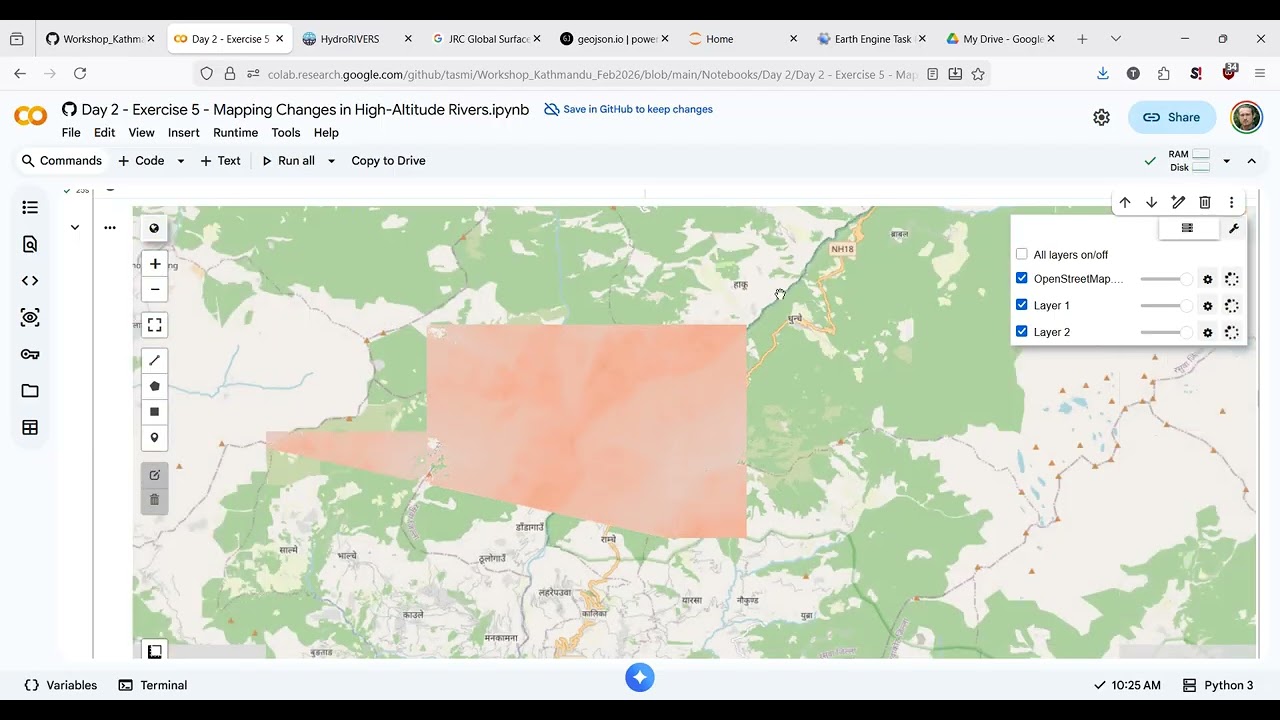Click the Gemini sparkle floating button
This screenshot has height=720, width=1280.
[640, 678]
